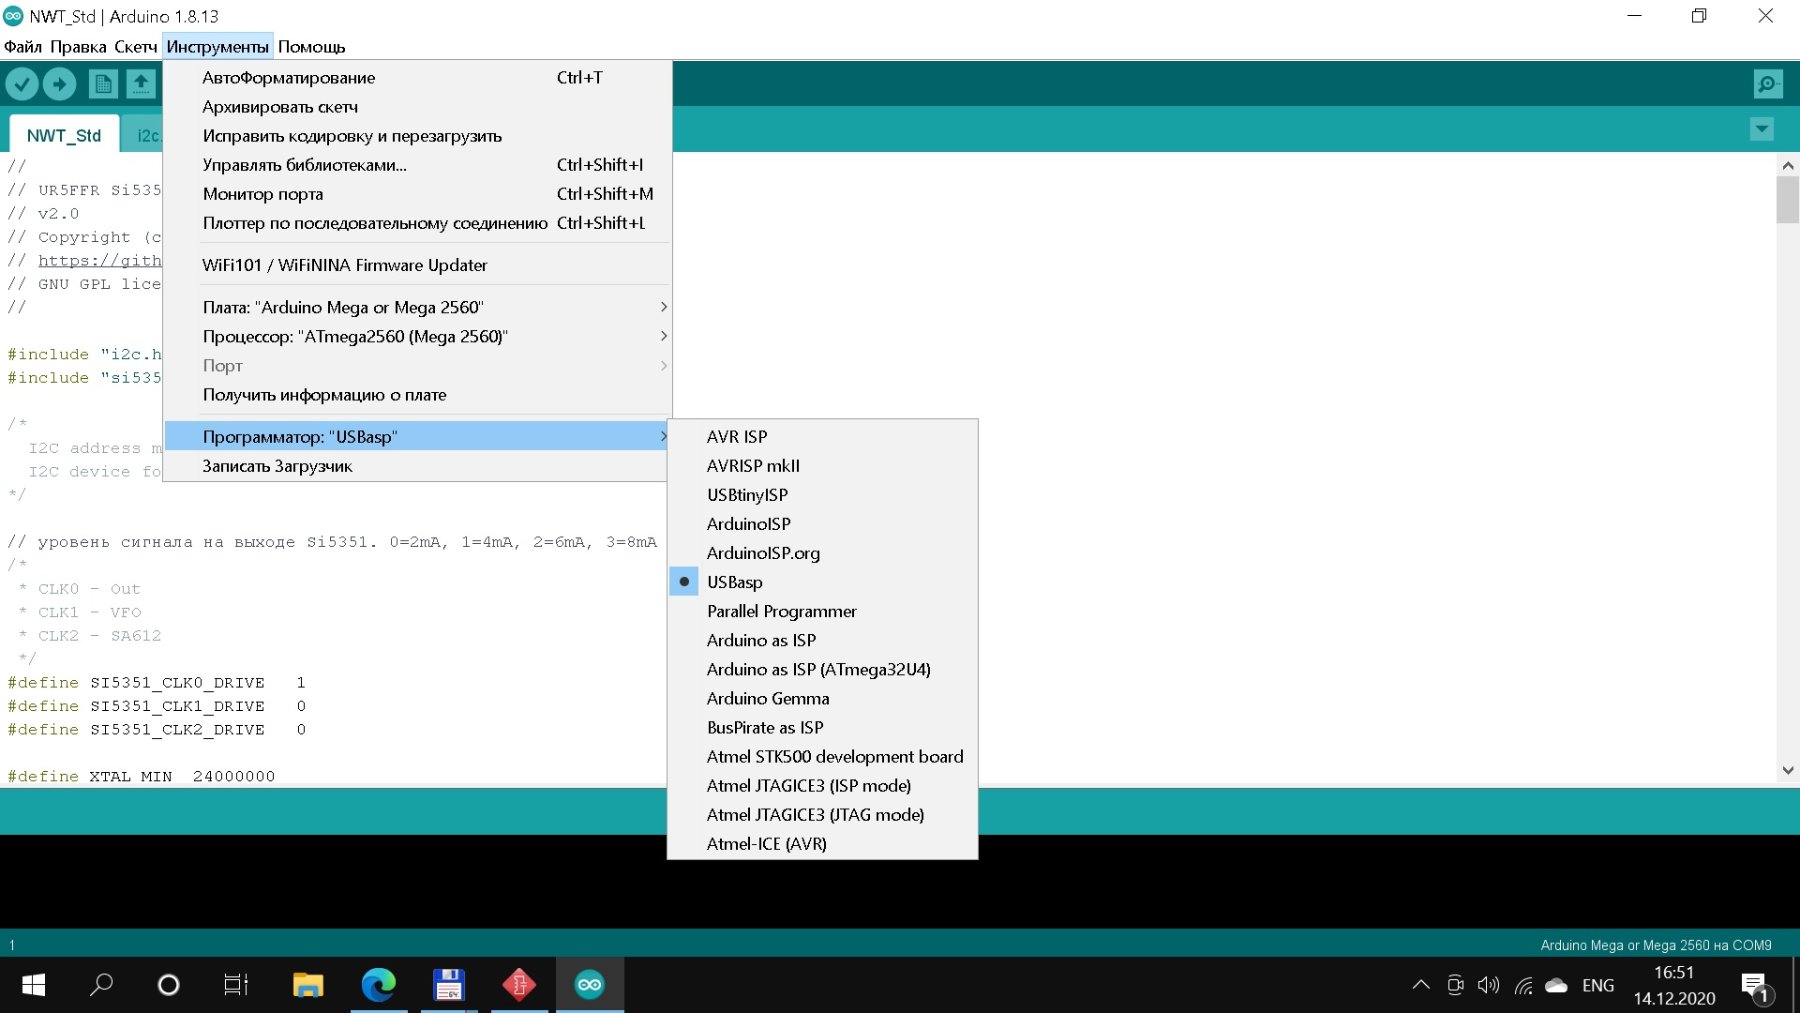
Task: Click the Open sketch up-arrow icon
Action: pyautogui.click(x=141, y=84)
